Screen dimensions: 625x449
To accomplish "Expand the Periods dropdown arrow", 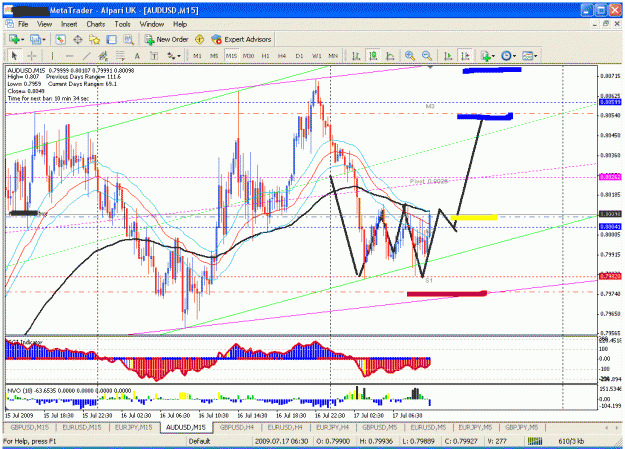I will pyautogui.click(x=515, y=56).
